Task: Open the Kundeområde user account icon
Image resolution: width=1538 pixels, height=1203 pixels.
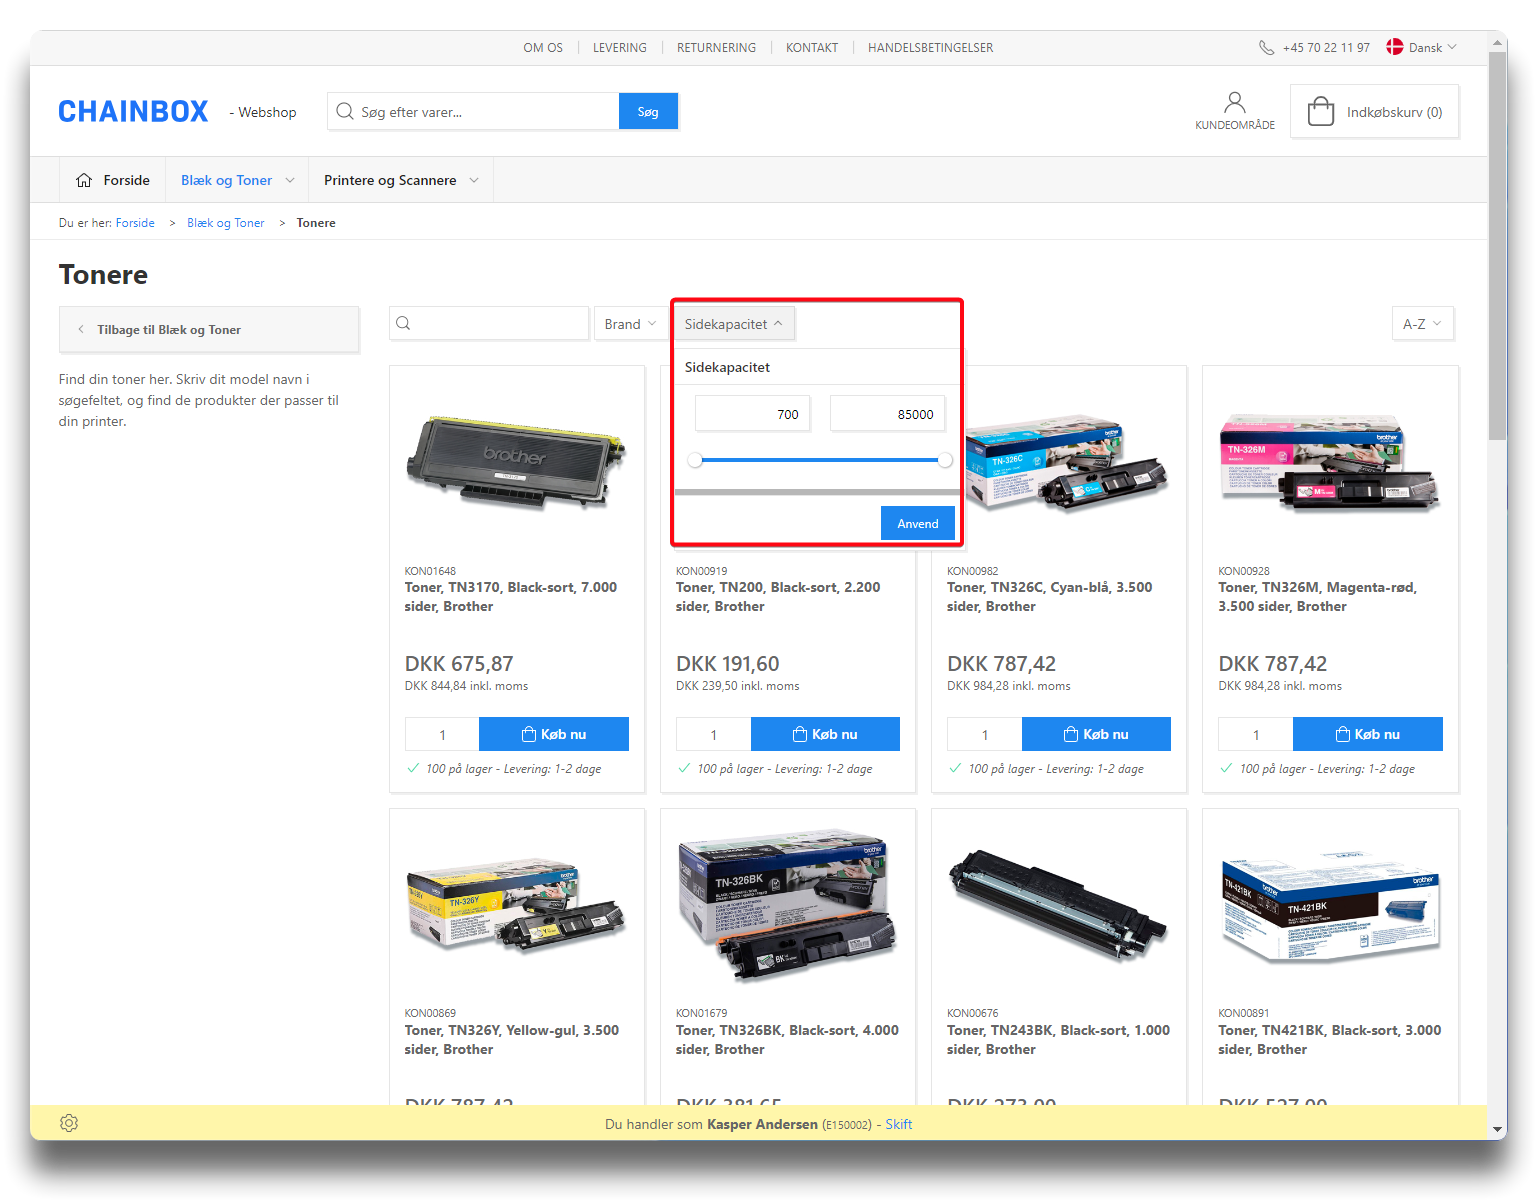Action: (1234, 103)
